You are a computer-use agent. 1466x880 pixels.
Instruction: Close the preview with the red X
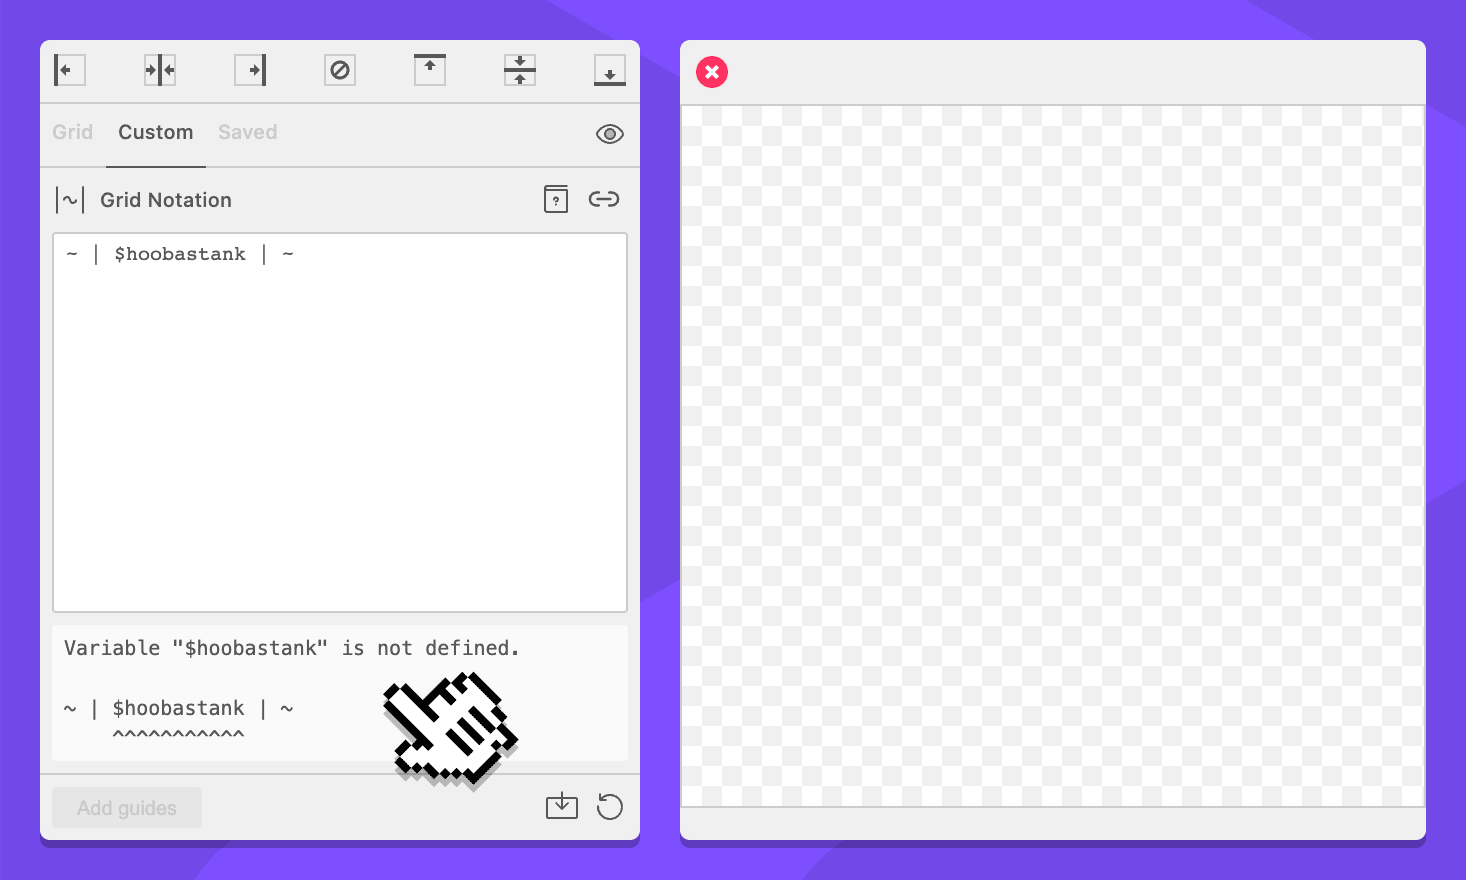712,72
